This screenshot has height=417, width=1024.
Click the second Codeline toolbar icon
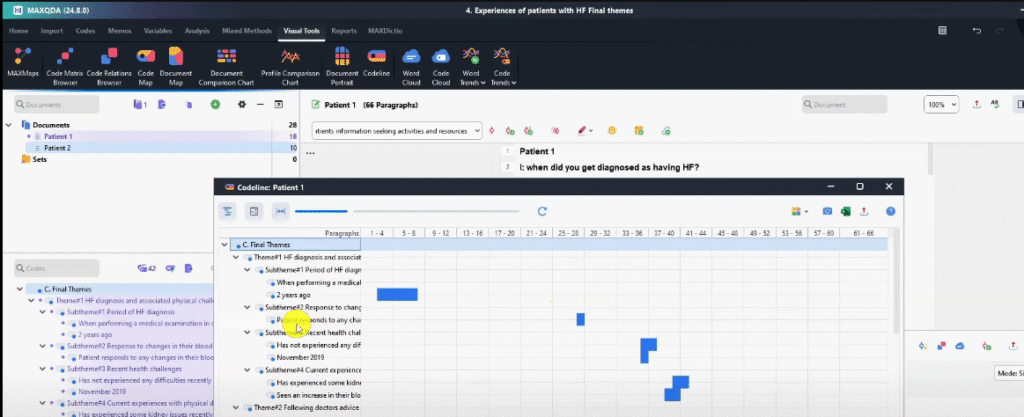click(x=254, y=211)
